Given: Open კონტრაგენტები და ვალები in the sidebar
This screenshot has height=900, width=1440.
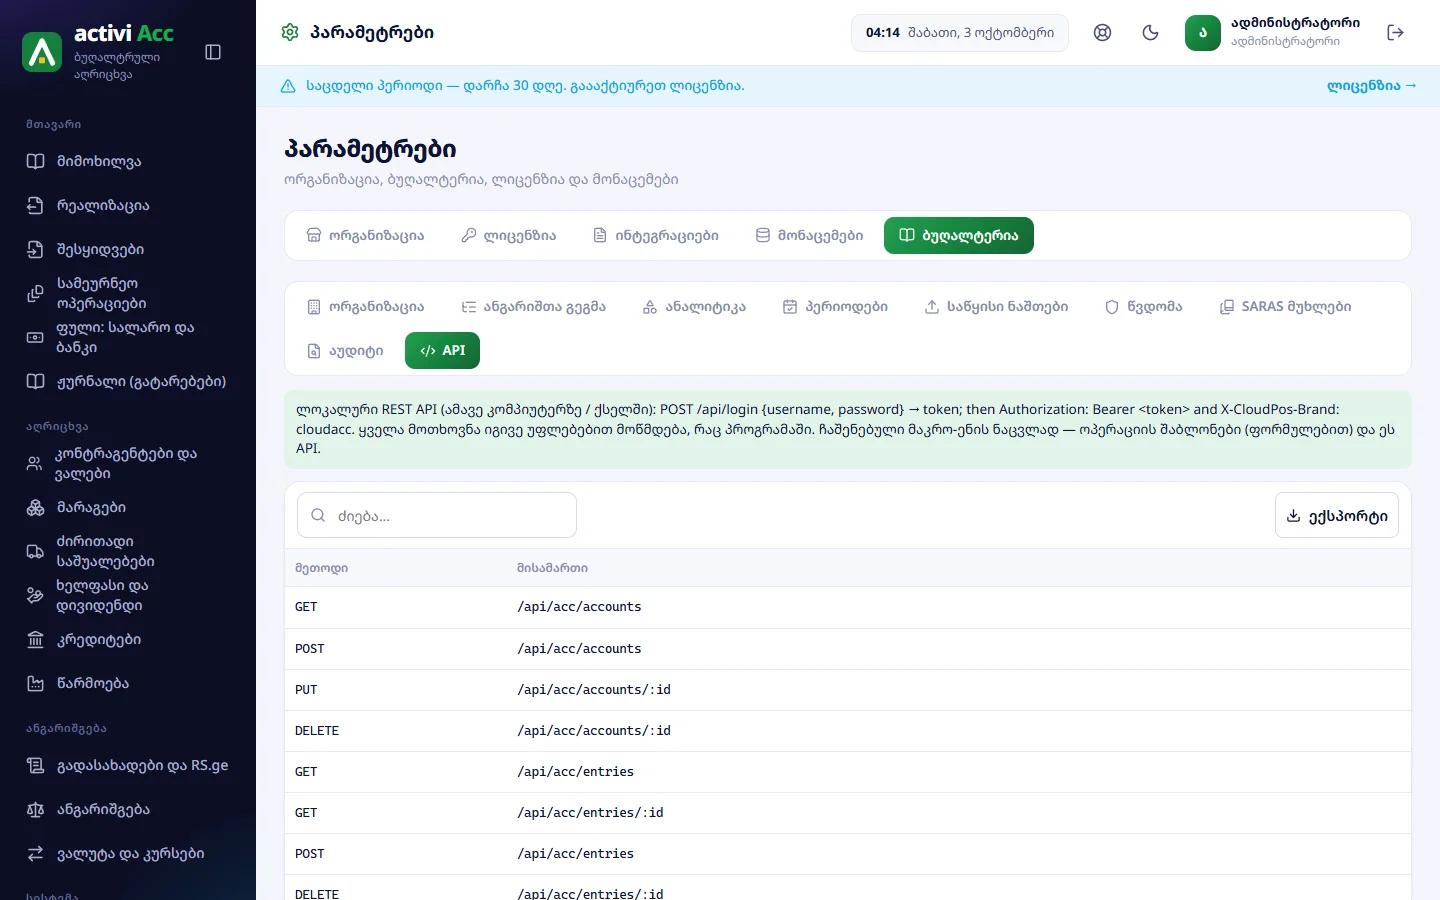Looking at the screenshot, I should click(x=128, y=463).
